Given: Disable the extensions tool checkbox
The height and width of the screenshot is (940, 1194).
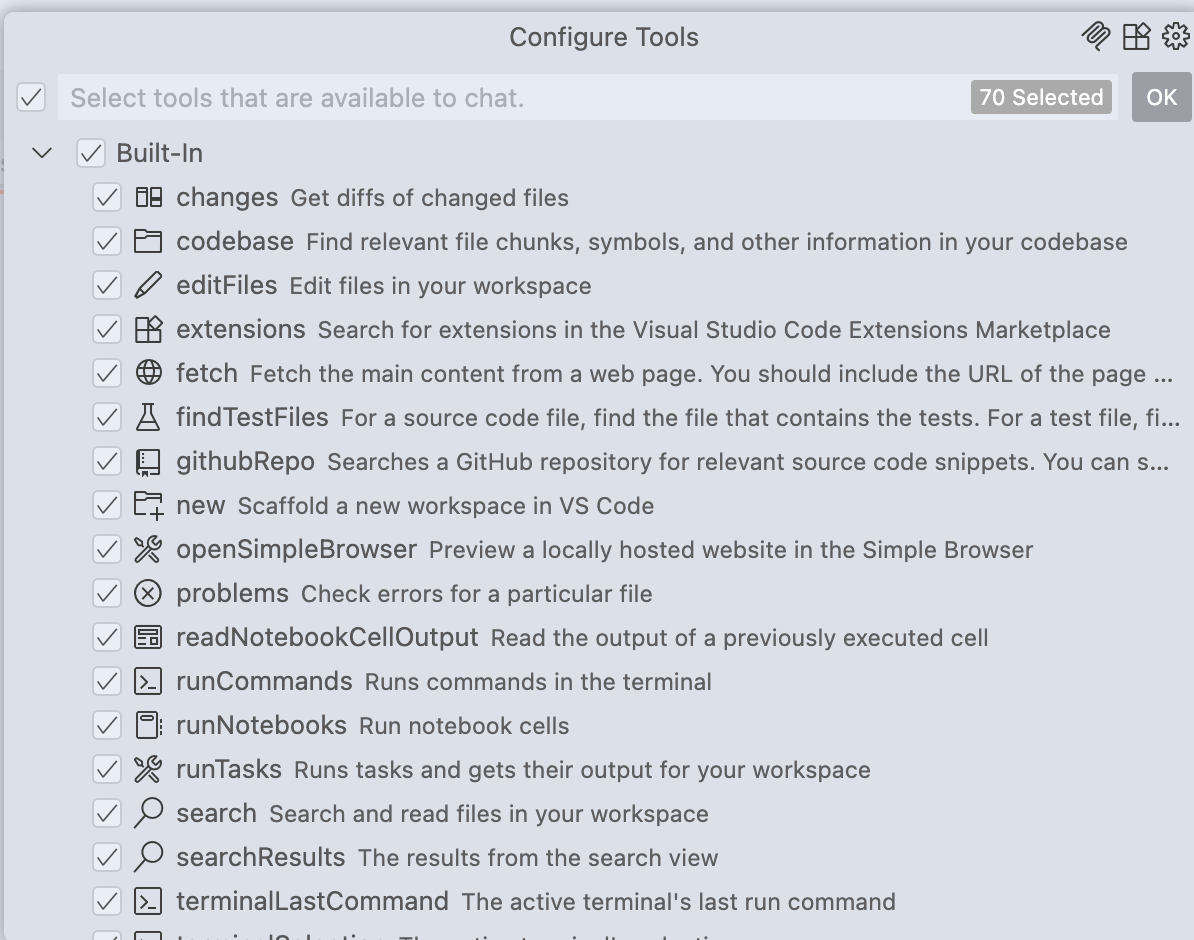Looking at the screenshot, I should pos(107,330).
